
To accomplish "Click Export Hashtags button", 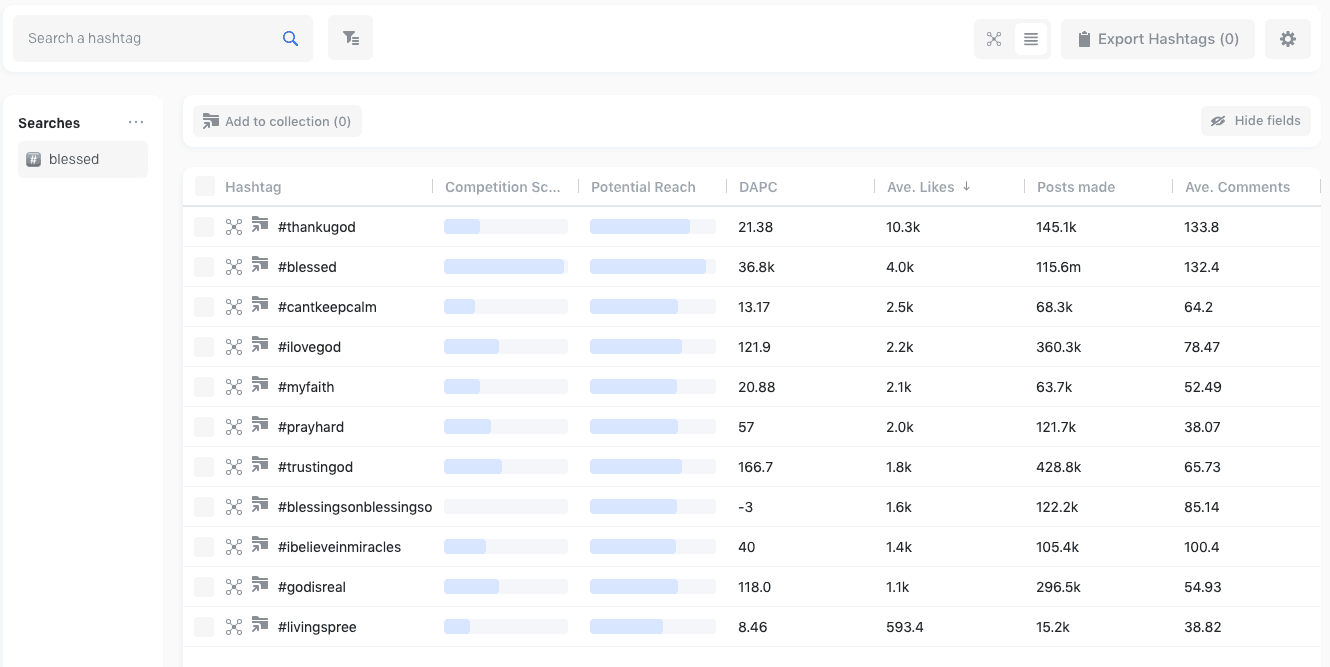I will pyautogui.click(x=1158, y=39).
